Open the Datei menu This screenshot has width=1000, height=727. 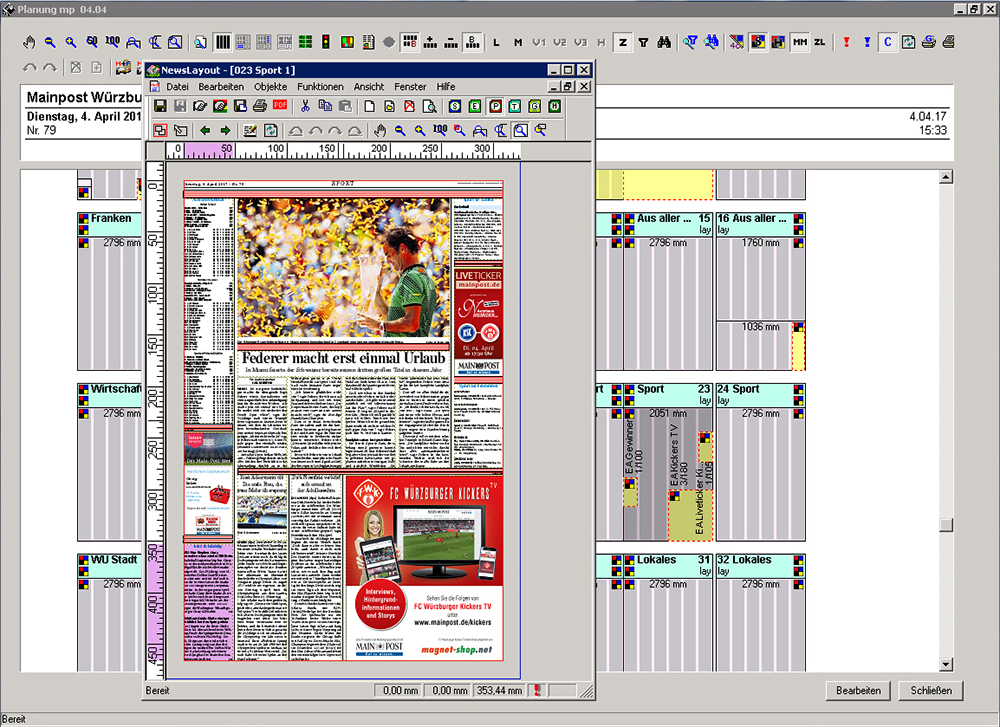pyautogui.click(x=177, y=87)
